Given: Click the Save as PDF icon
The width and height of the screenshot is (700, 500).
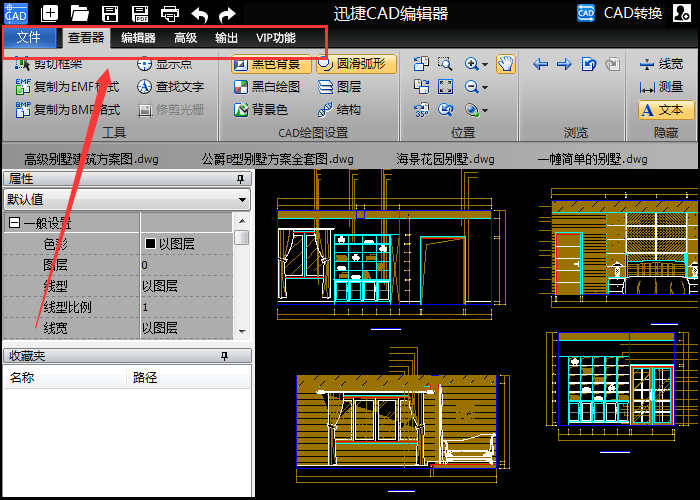Looking at the screenshot, I should 140,13.
